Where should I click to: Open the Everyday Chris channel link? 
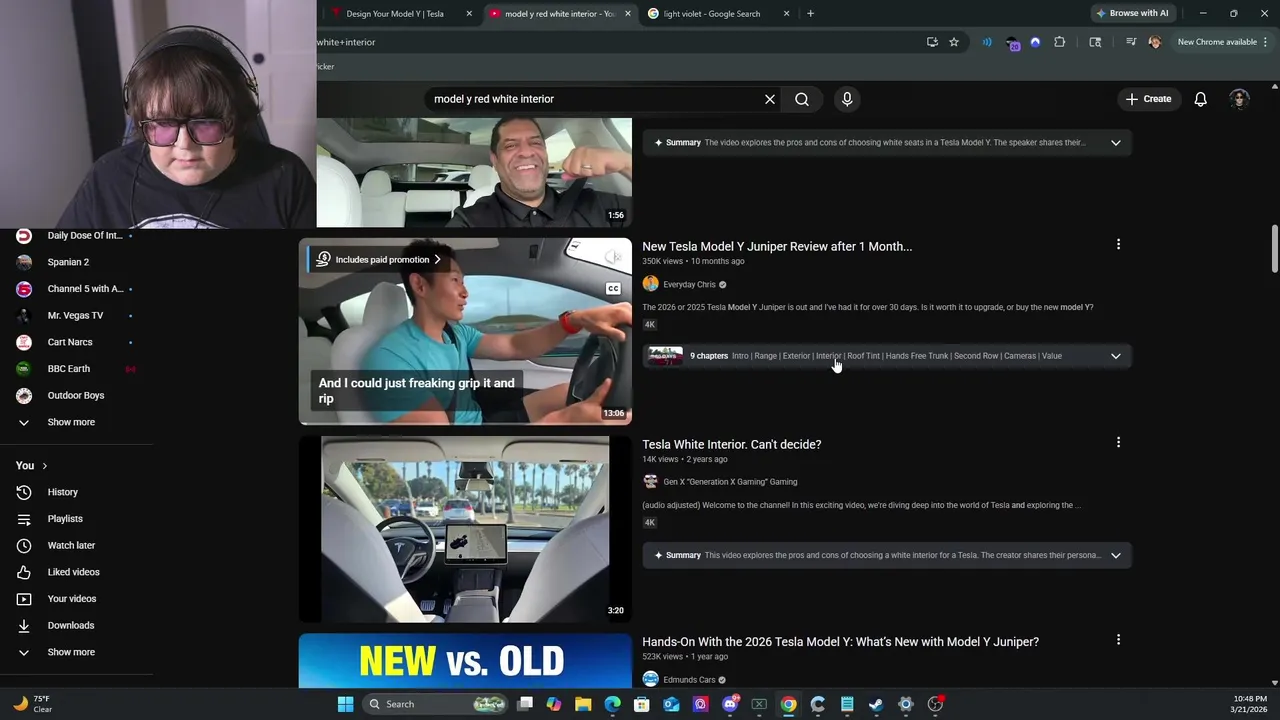[689, 285]
